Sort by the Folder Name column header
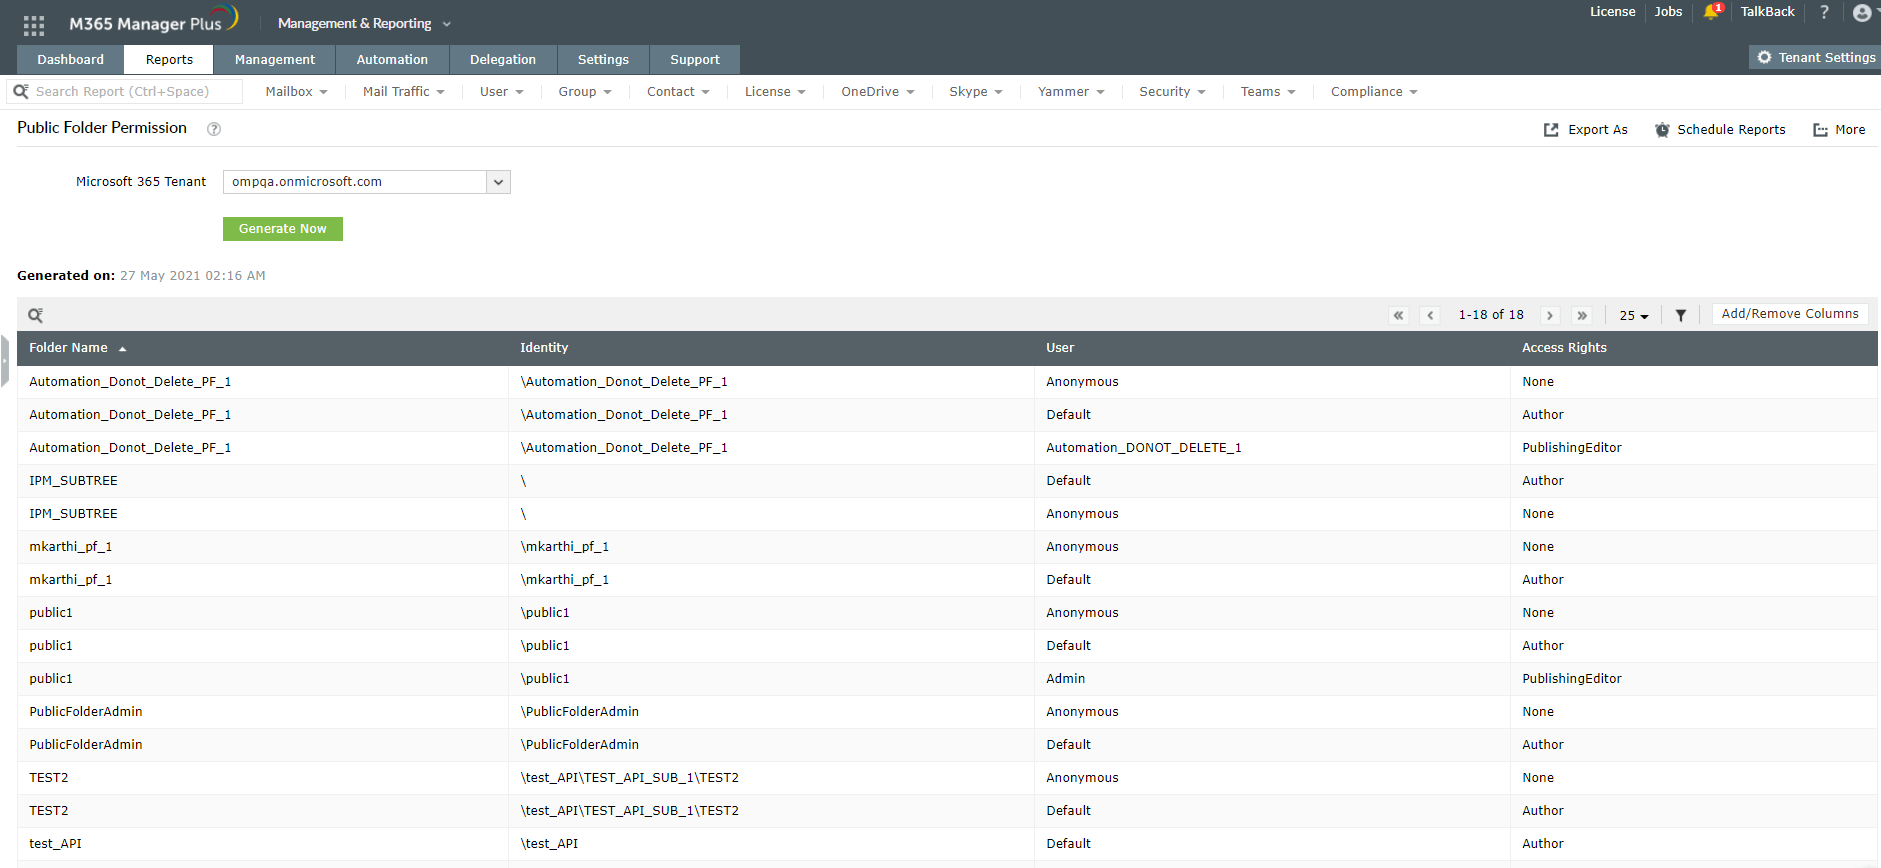The image size is (1881, 868). (68, 348)
